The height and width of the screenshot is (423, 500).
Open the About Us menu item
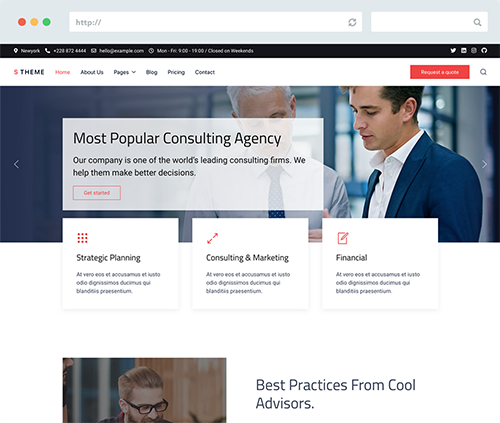[x=92, y=72]
